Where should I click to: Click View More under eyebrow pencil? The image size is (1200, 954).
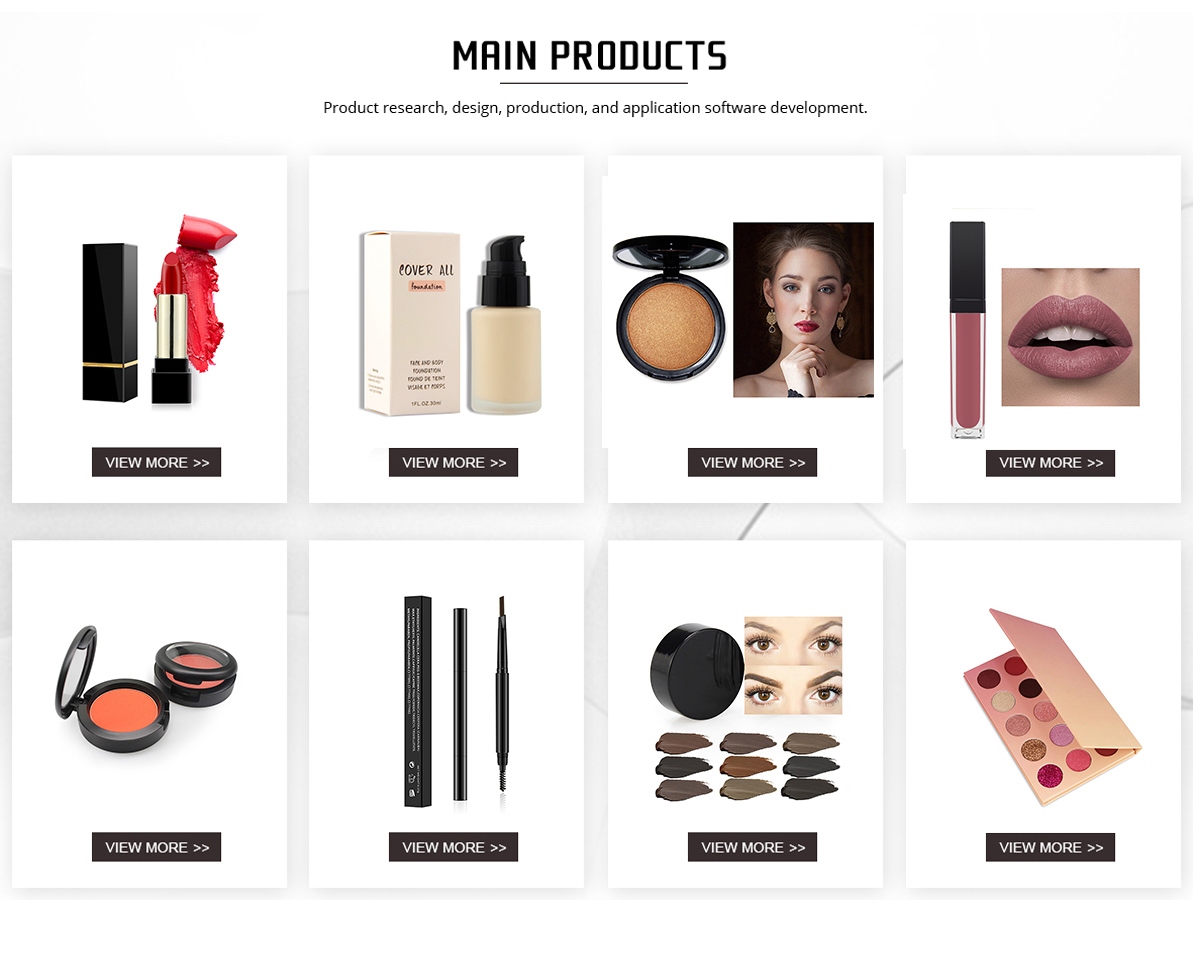point(453,847)
